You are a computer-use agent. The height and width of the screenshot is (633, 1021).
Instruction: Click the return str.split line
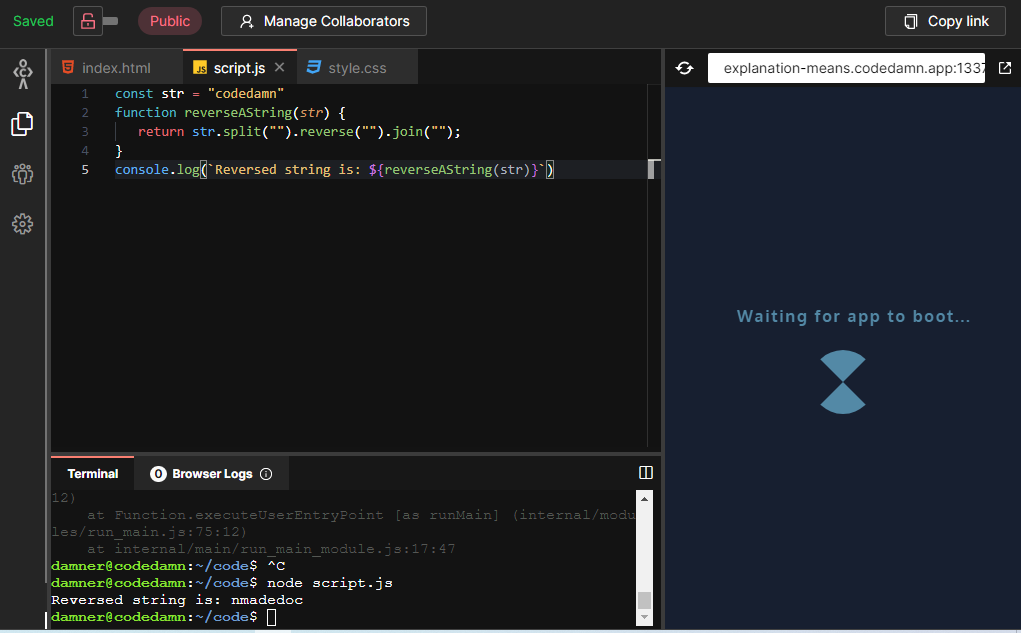pyautogui.click(x=299, y=132)
